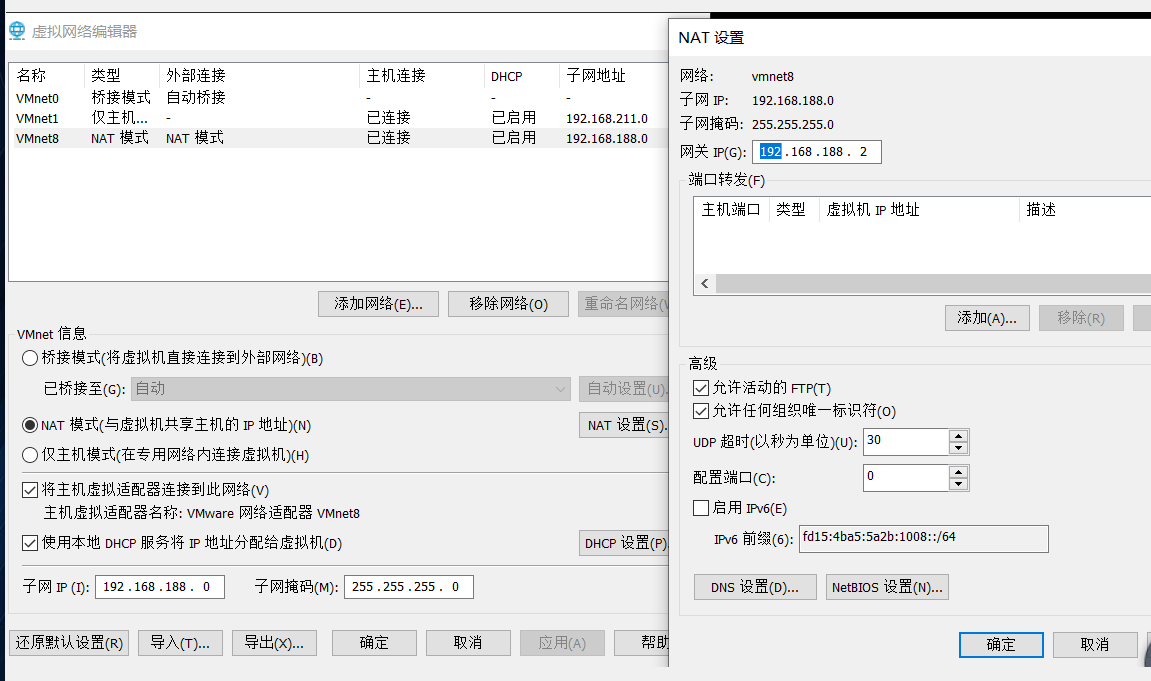Viewport: 1151px width, 681px height.
Task: Click IPv6 前缀 input field
Action: point(924,539)
